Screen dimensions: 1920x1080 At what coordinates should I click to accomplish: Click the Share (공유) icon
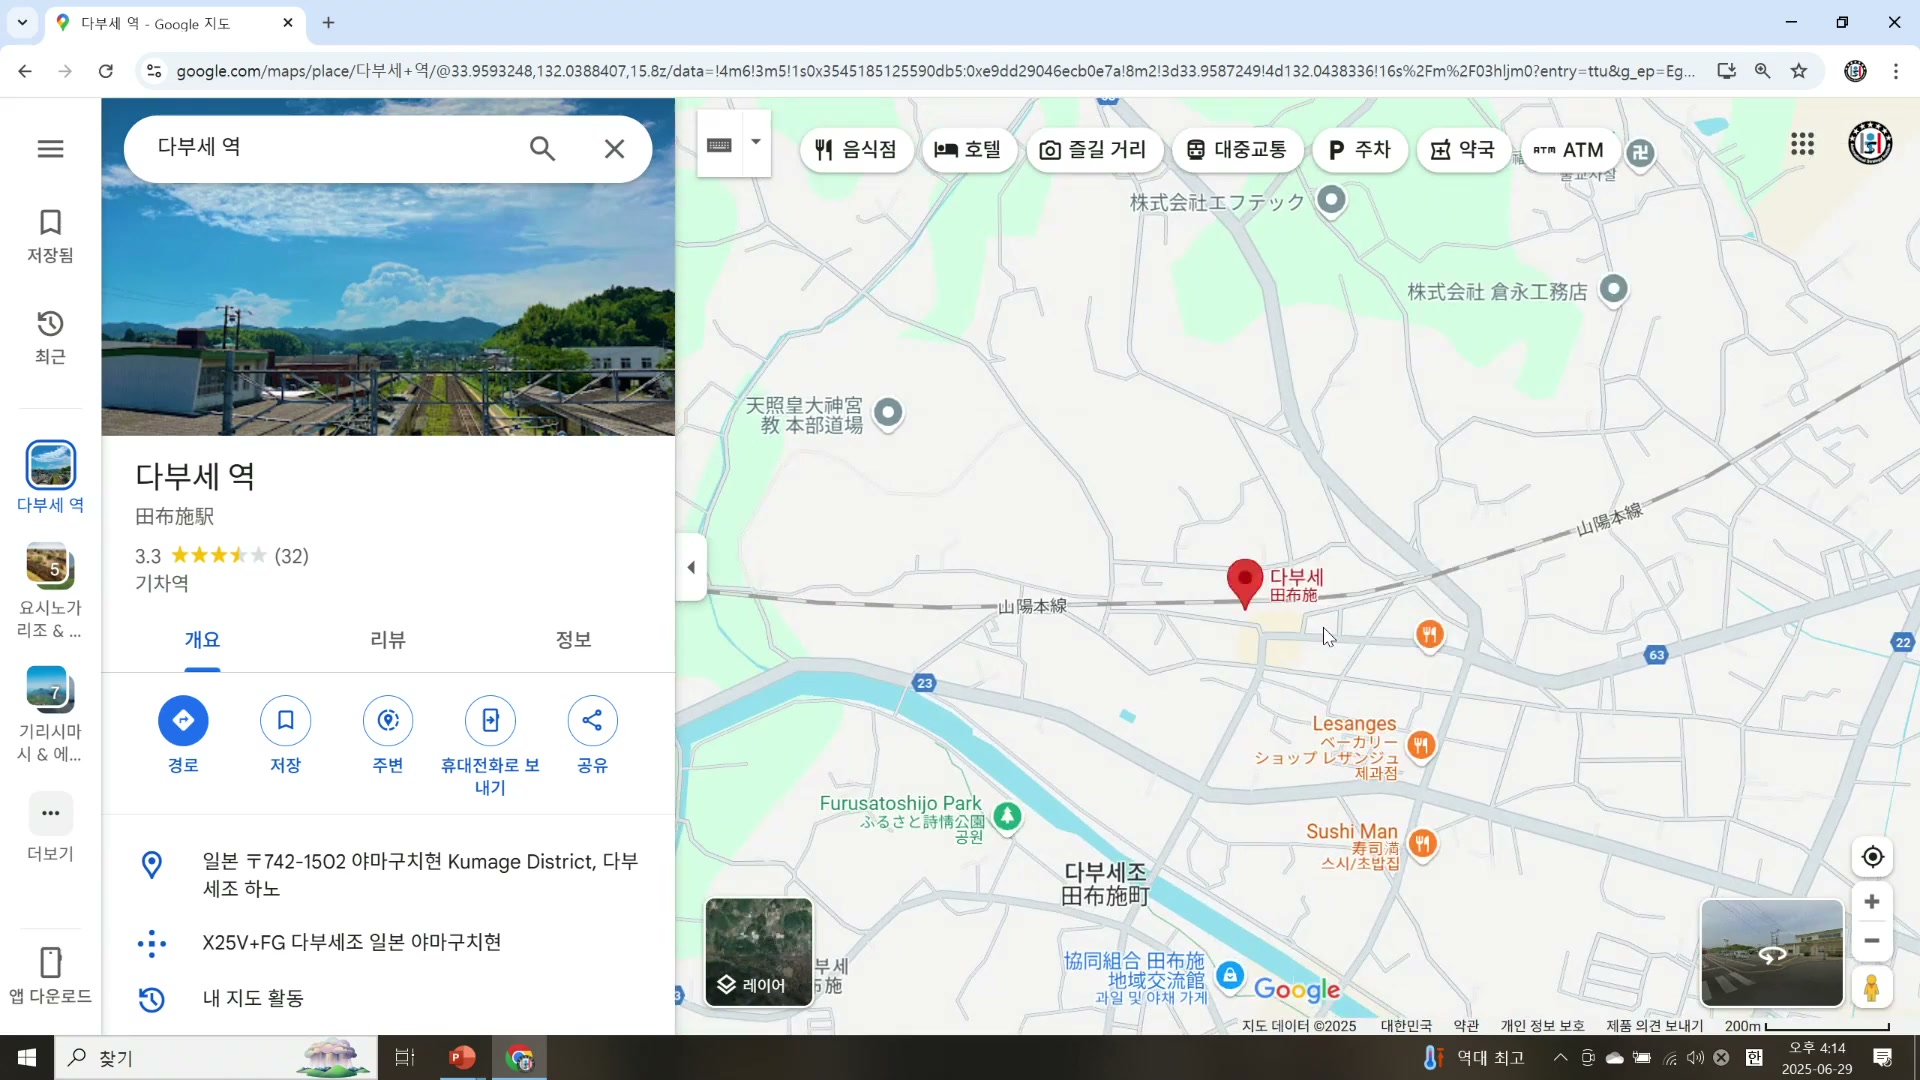[x=592, y=721]
